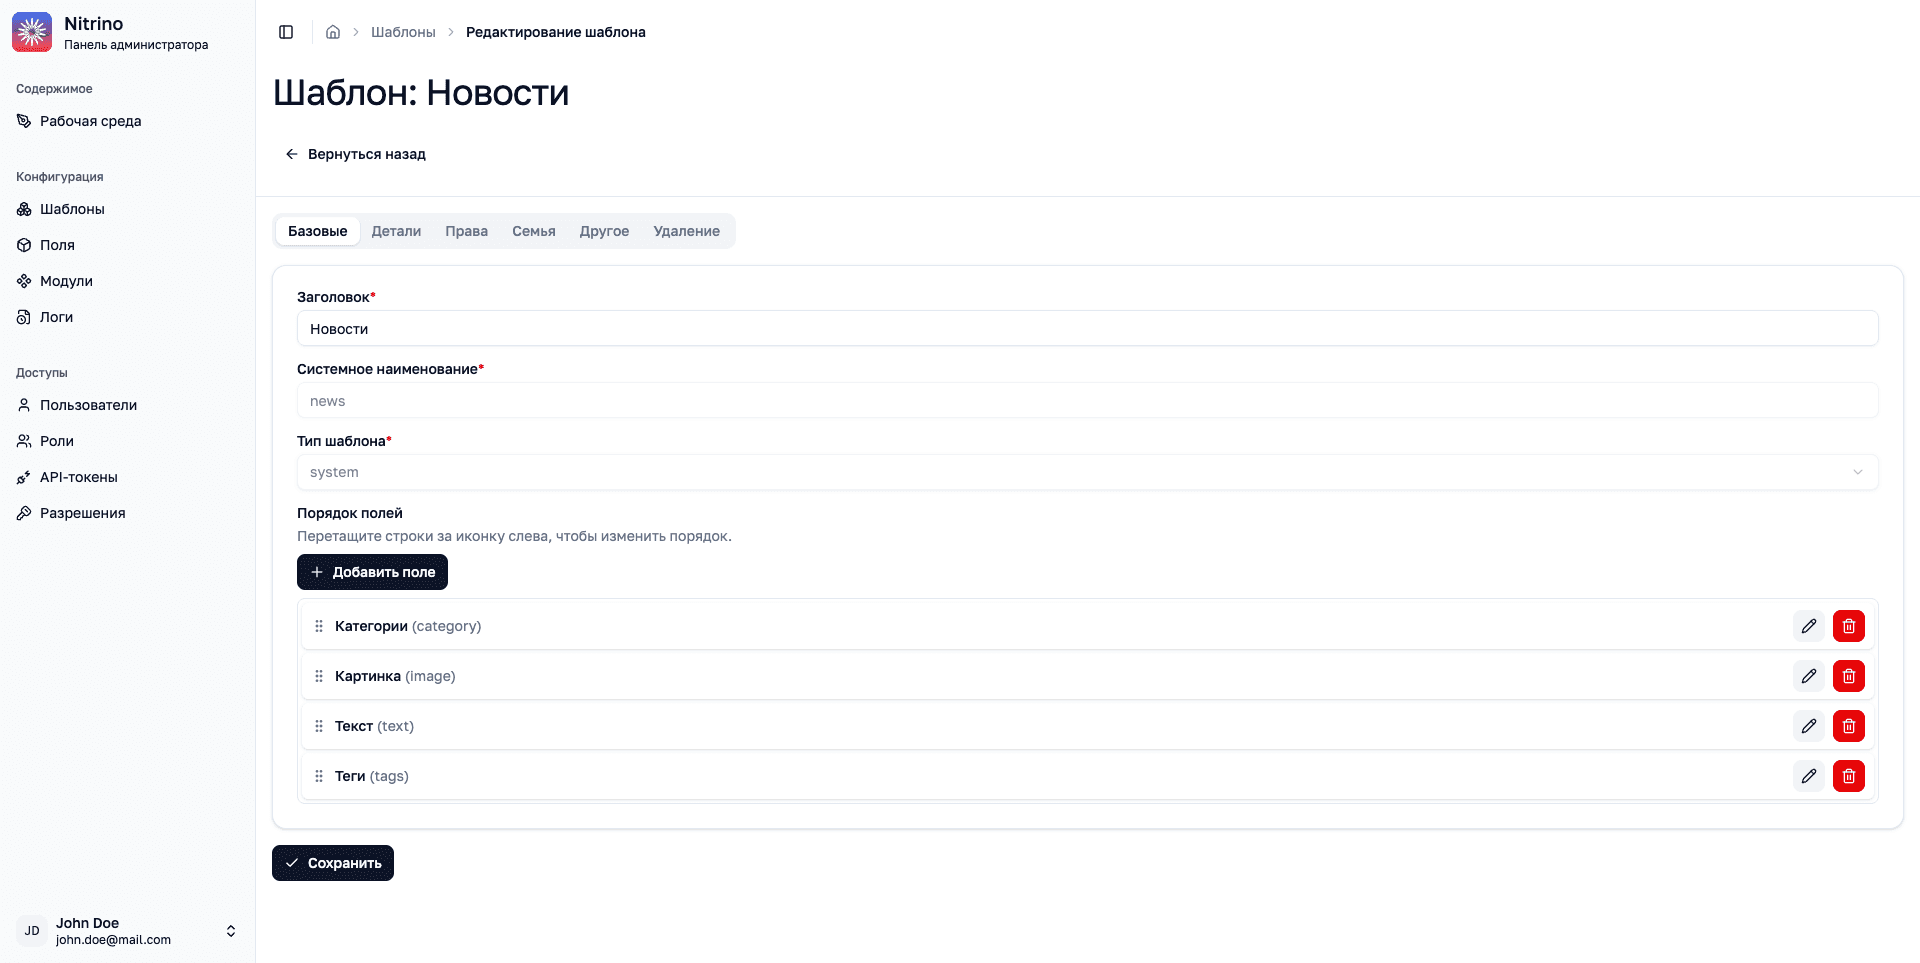Grab the drag handle of Теги row
Screen dimensions: 1920x963
pos(319,776)
